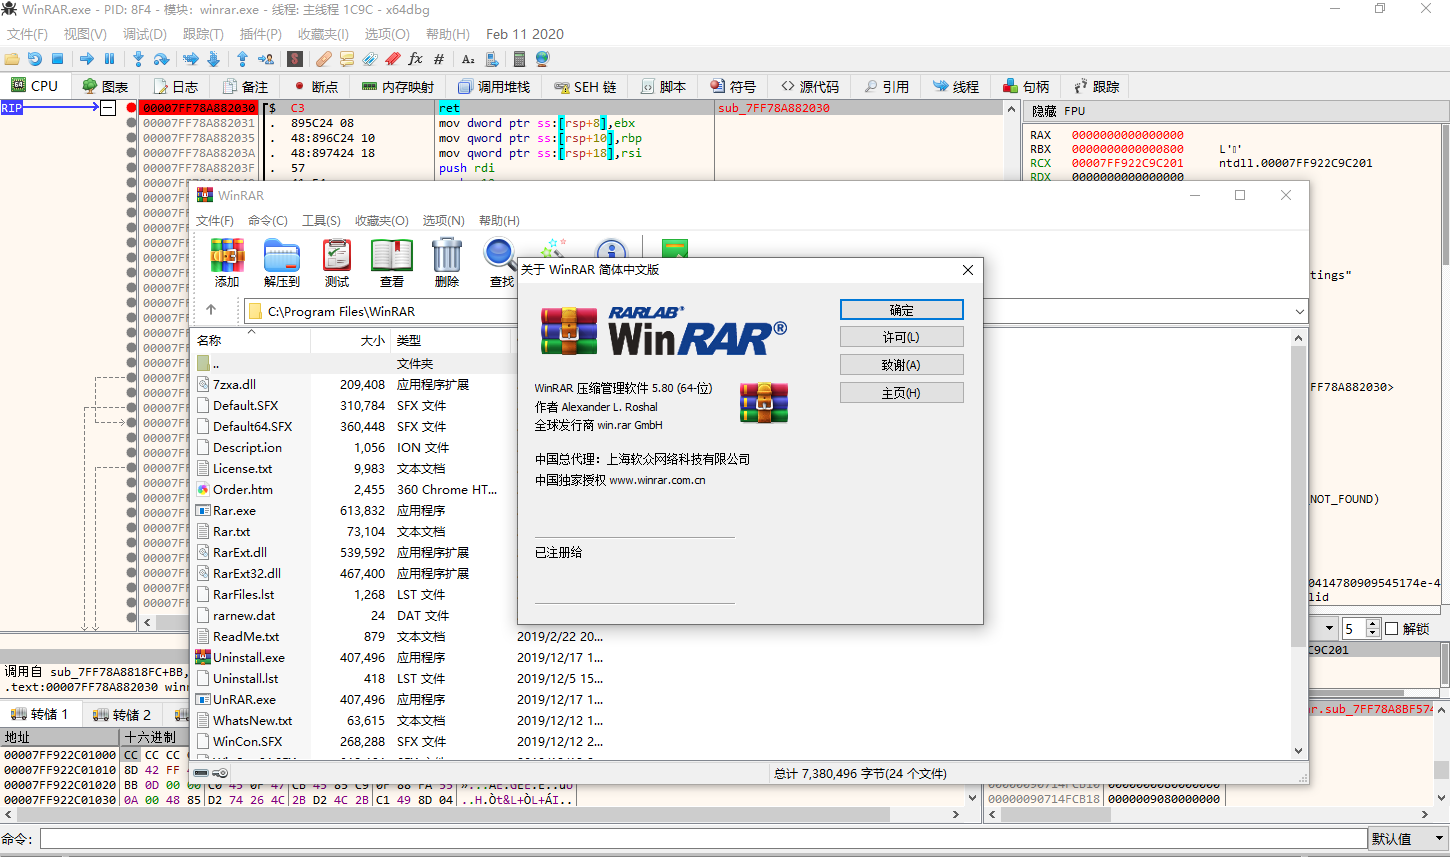Click the 致谢(A) button
The width and height of the screenshot is (1450, 857).
(902, 365)
